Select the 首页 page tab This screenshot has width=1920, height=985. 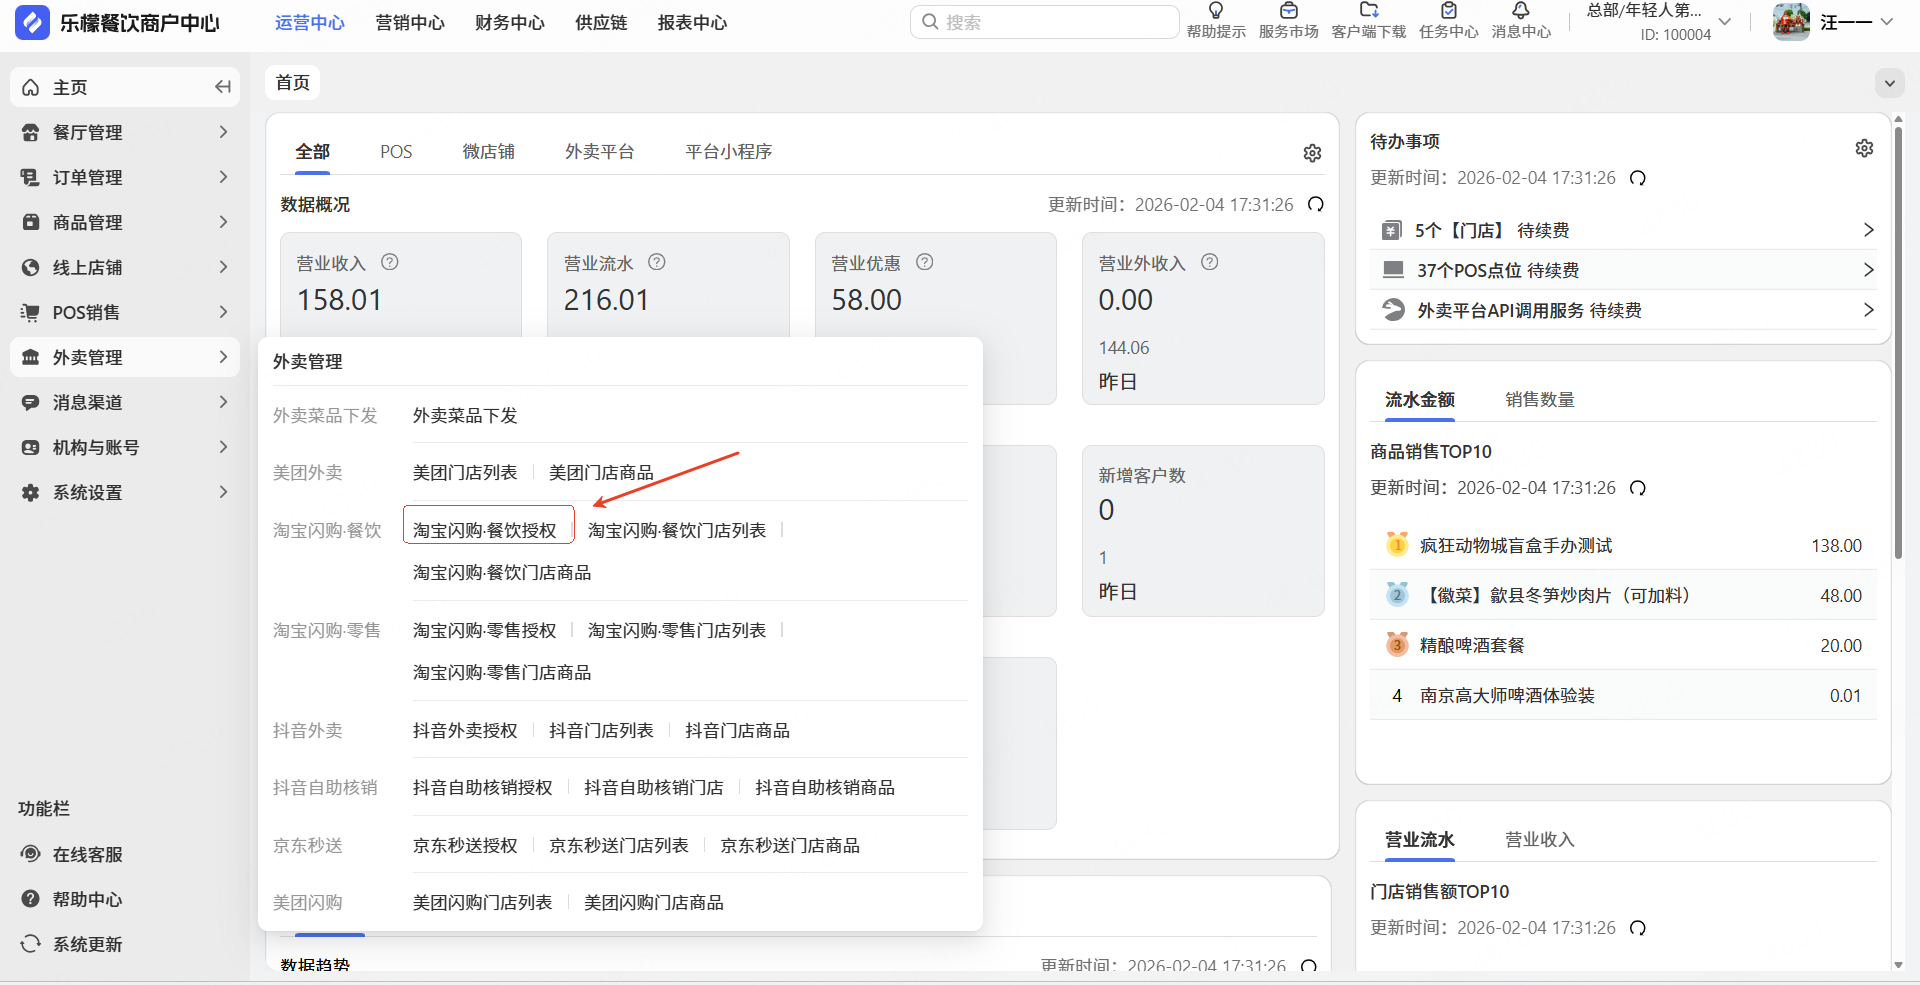(293, 83)
